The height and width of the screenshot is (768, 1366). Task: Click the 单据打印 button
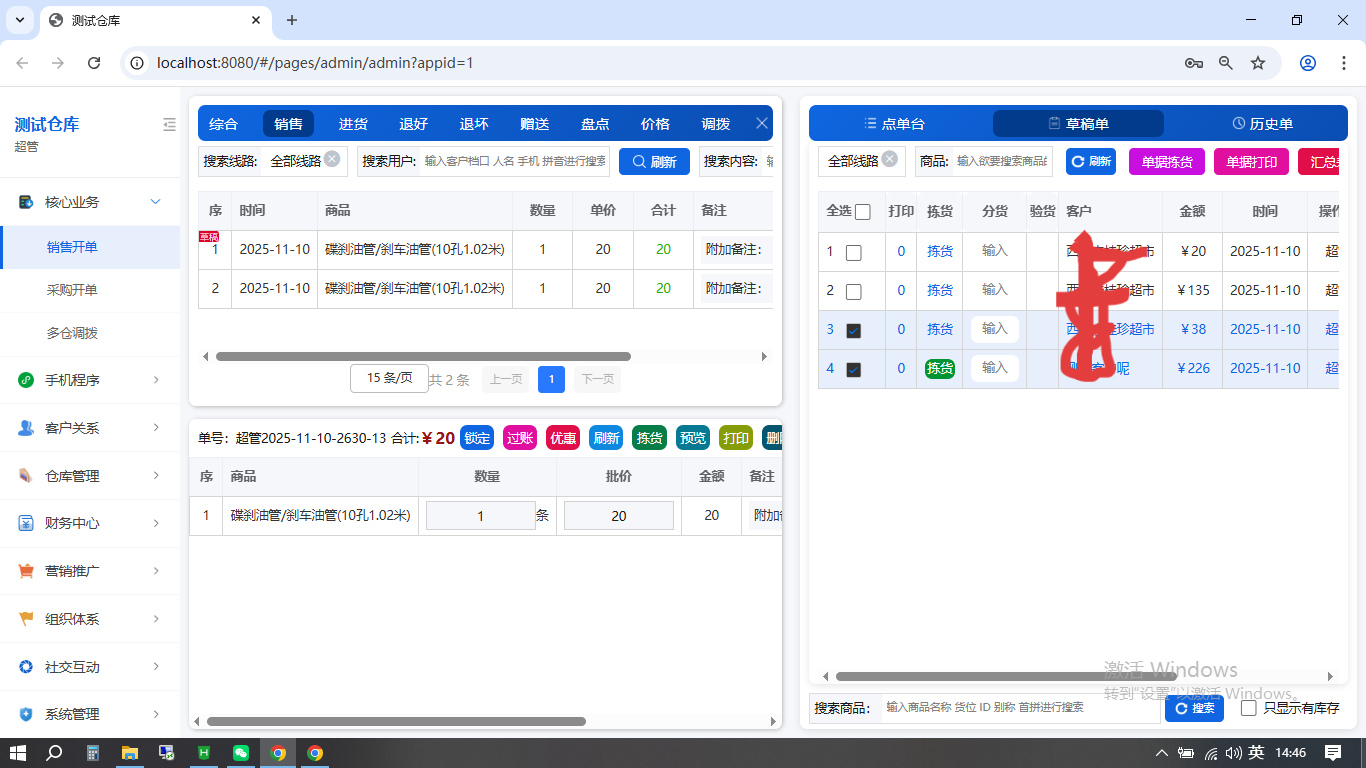tap(1251, 161)
